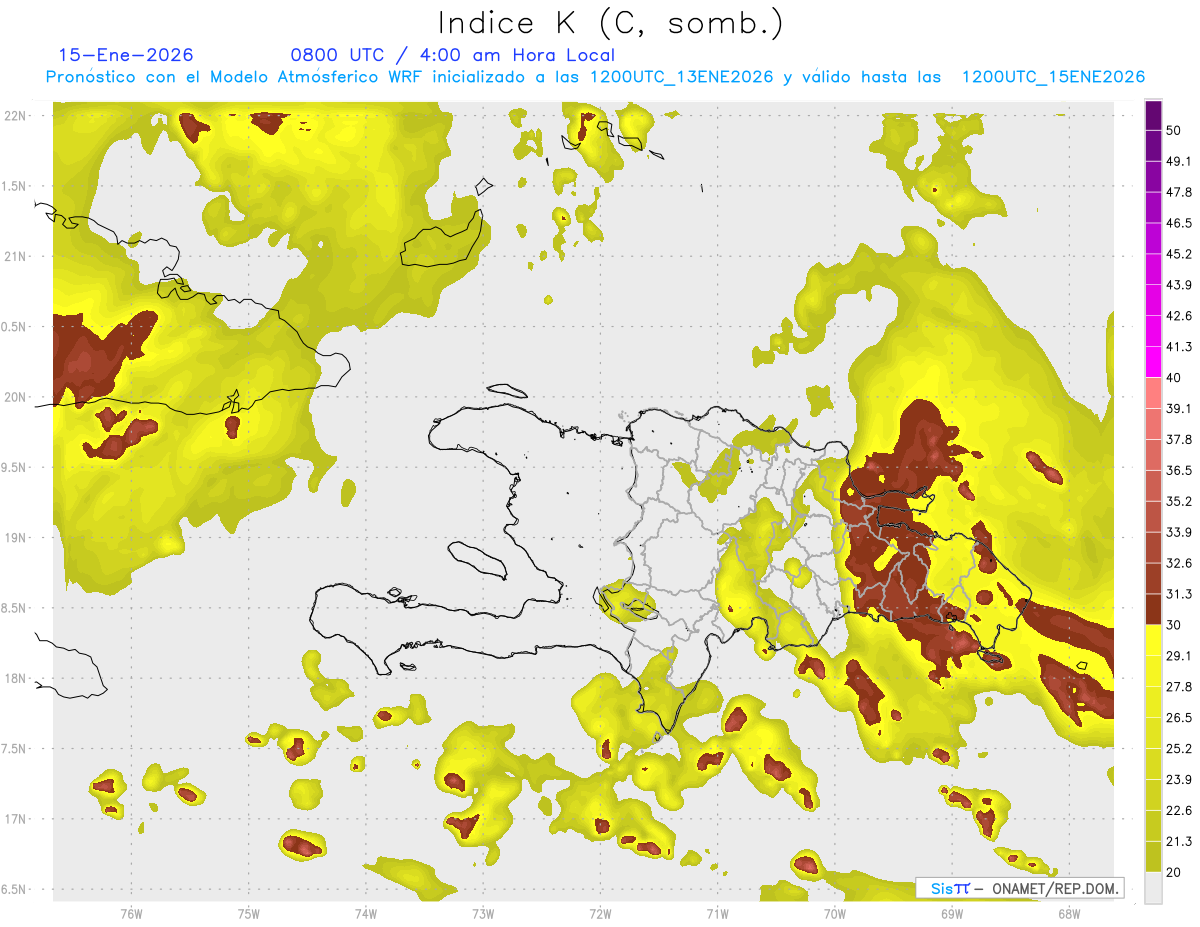
Task: Click the latitude label "7.5N"
Action: (x=15, y=749)
